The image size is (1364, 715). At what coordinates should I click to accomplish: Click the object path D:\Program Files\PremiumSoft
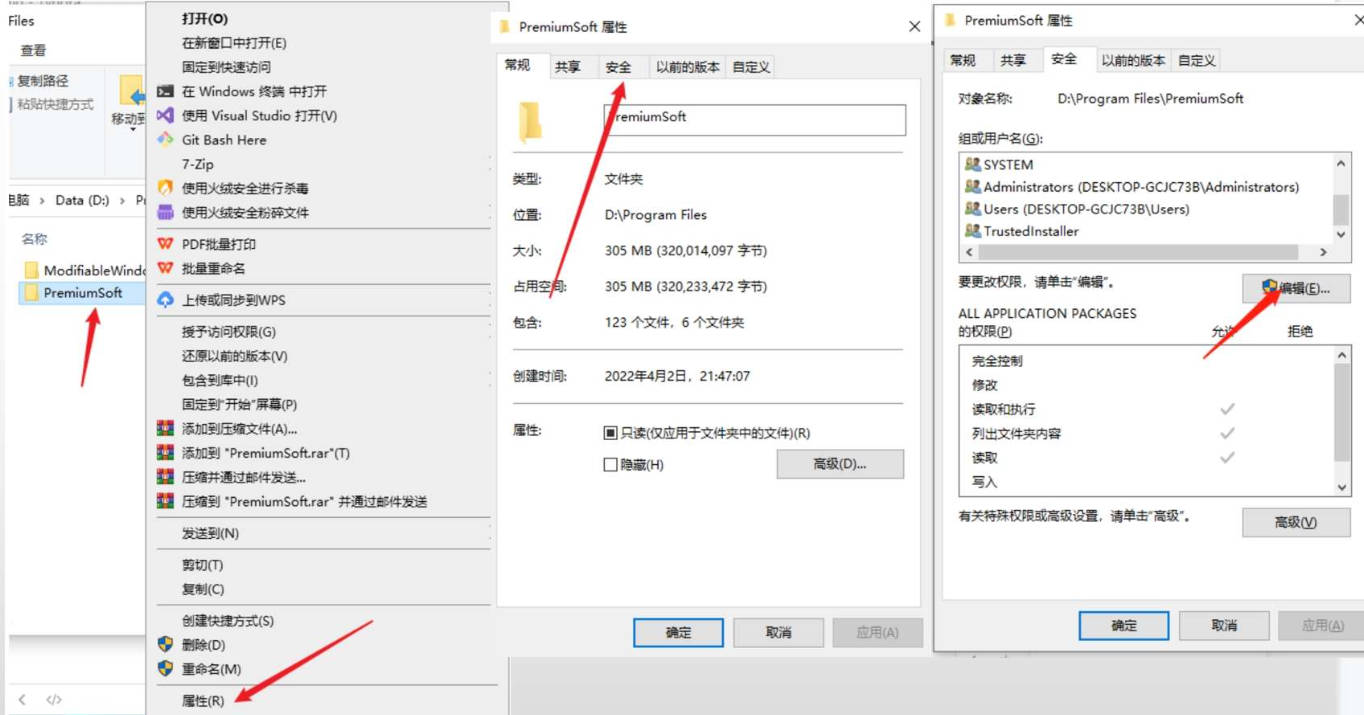pyautogui.click(x=1151, y=98)
